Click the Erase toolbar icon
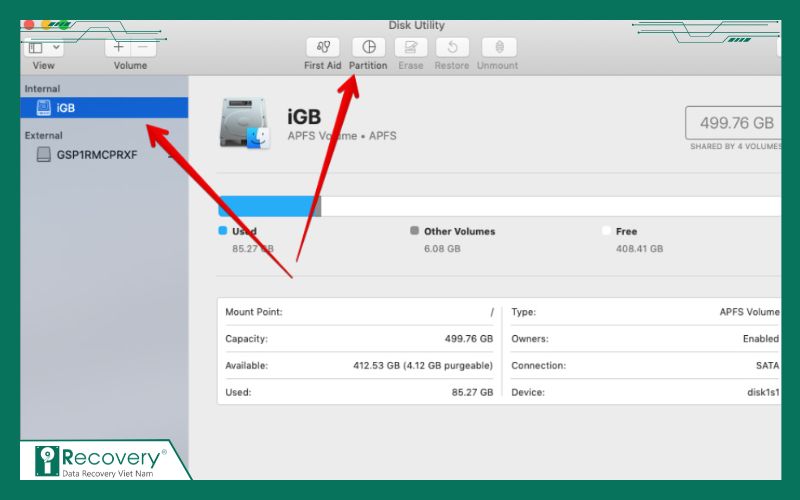Viewport: 800px width, 500px height. click(410, 47)
